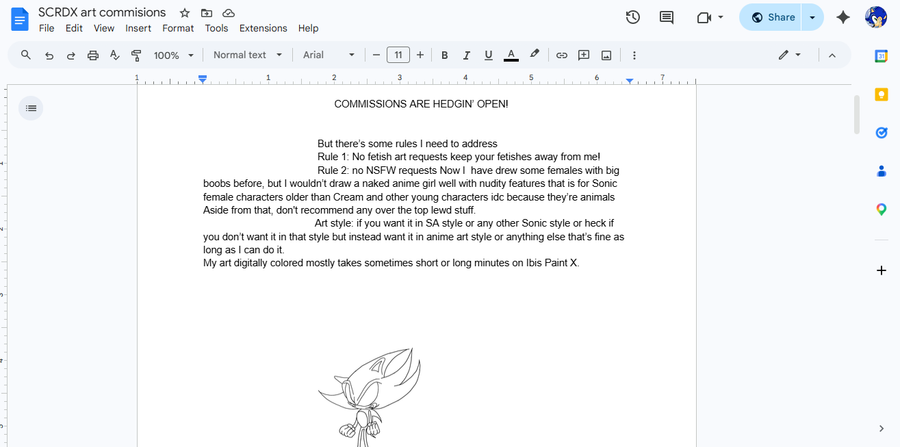Click the right indent marker on the ruler
The image size is (900, 447).
coord(630,81)
